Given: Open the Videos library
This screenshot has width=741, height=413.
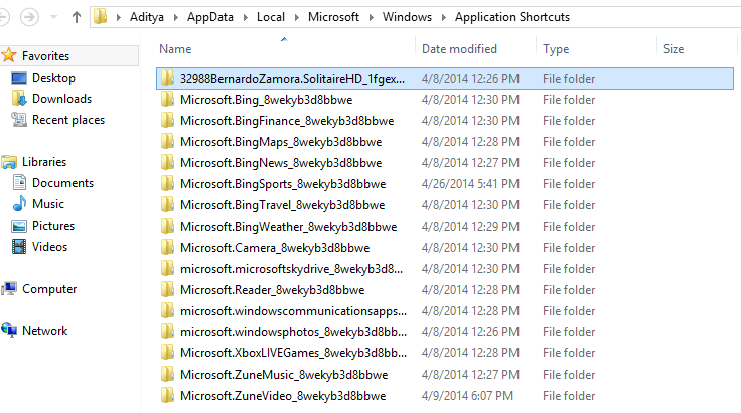Looking at the screenshot, I should [50, 247].
